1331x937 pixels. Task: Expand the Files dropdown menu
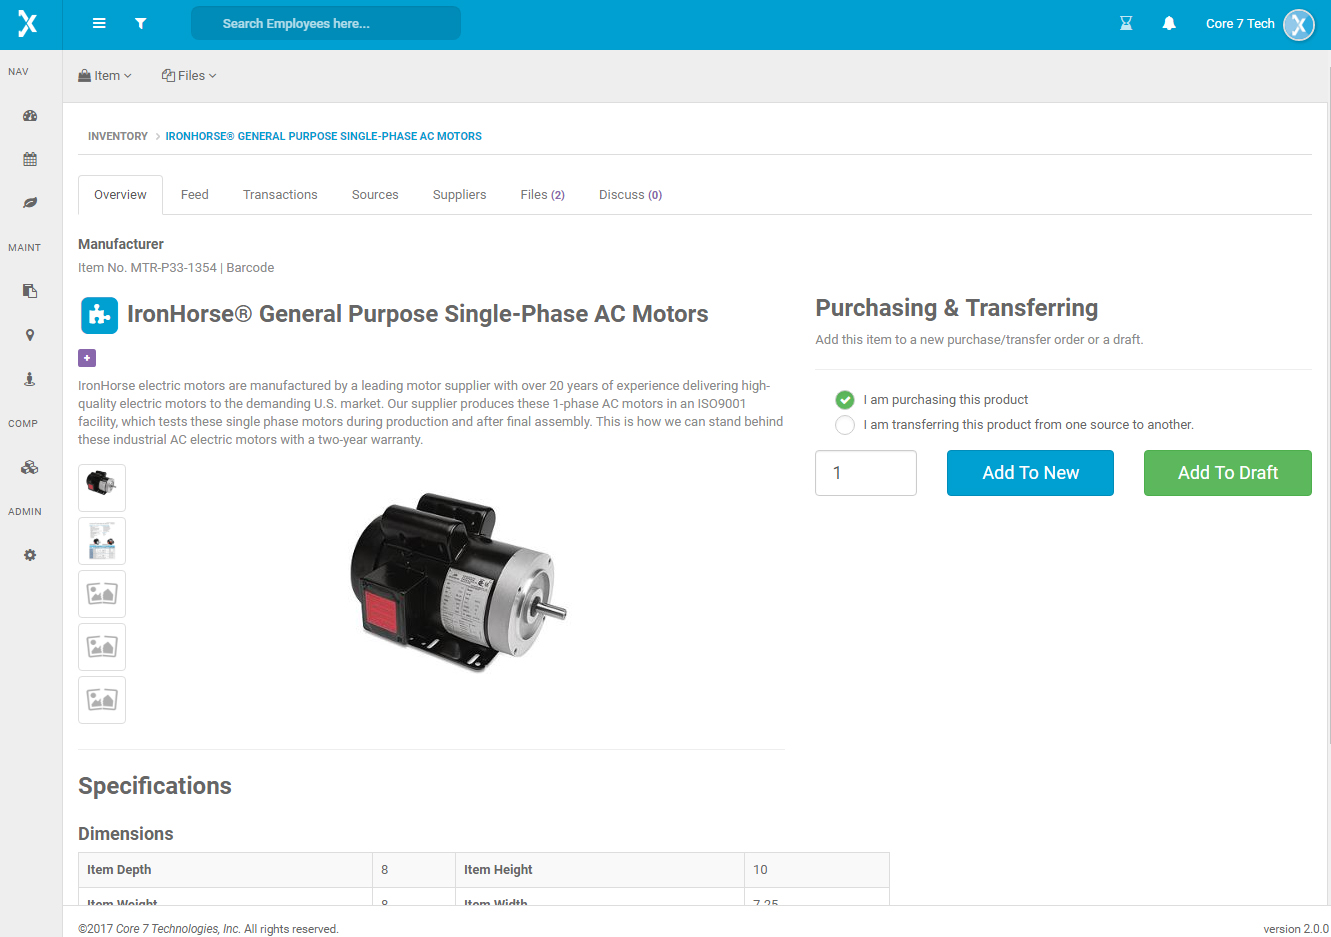click(x=189, y=76)
